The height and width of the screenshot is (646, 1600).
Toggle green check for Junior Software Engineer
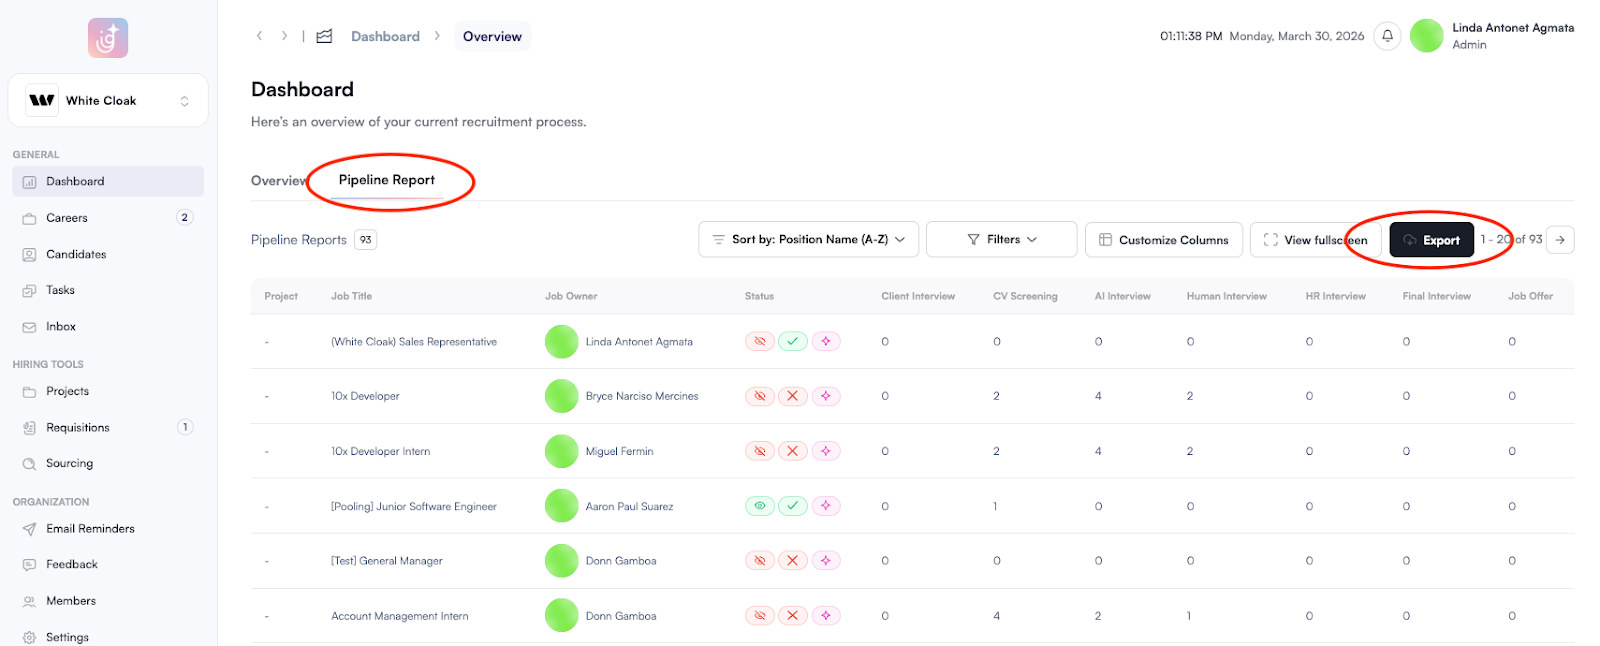point(793,506)
